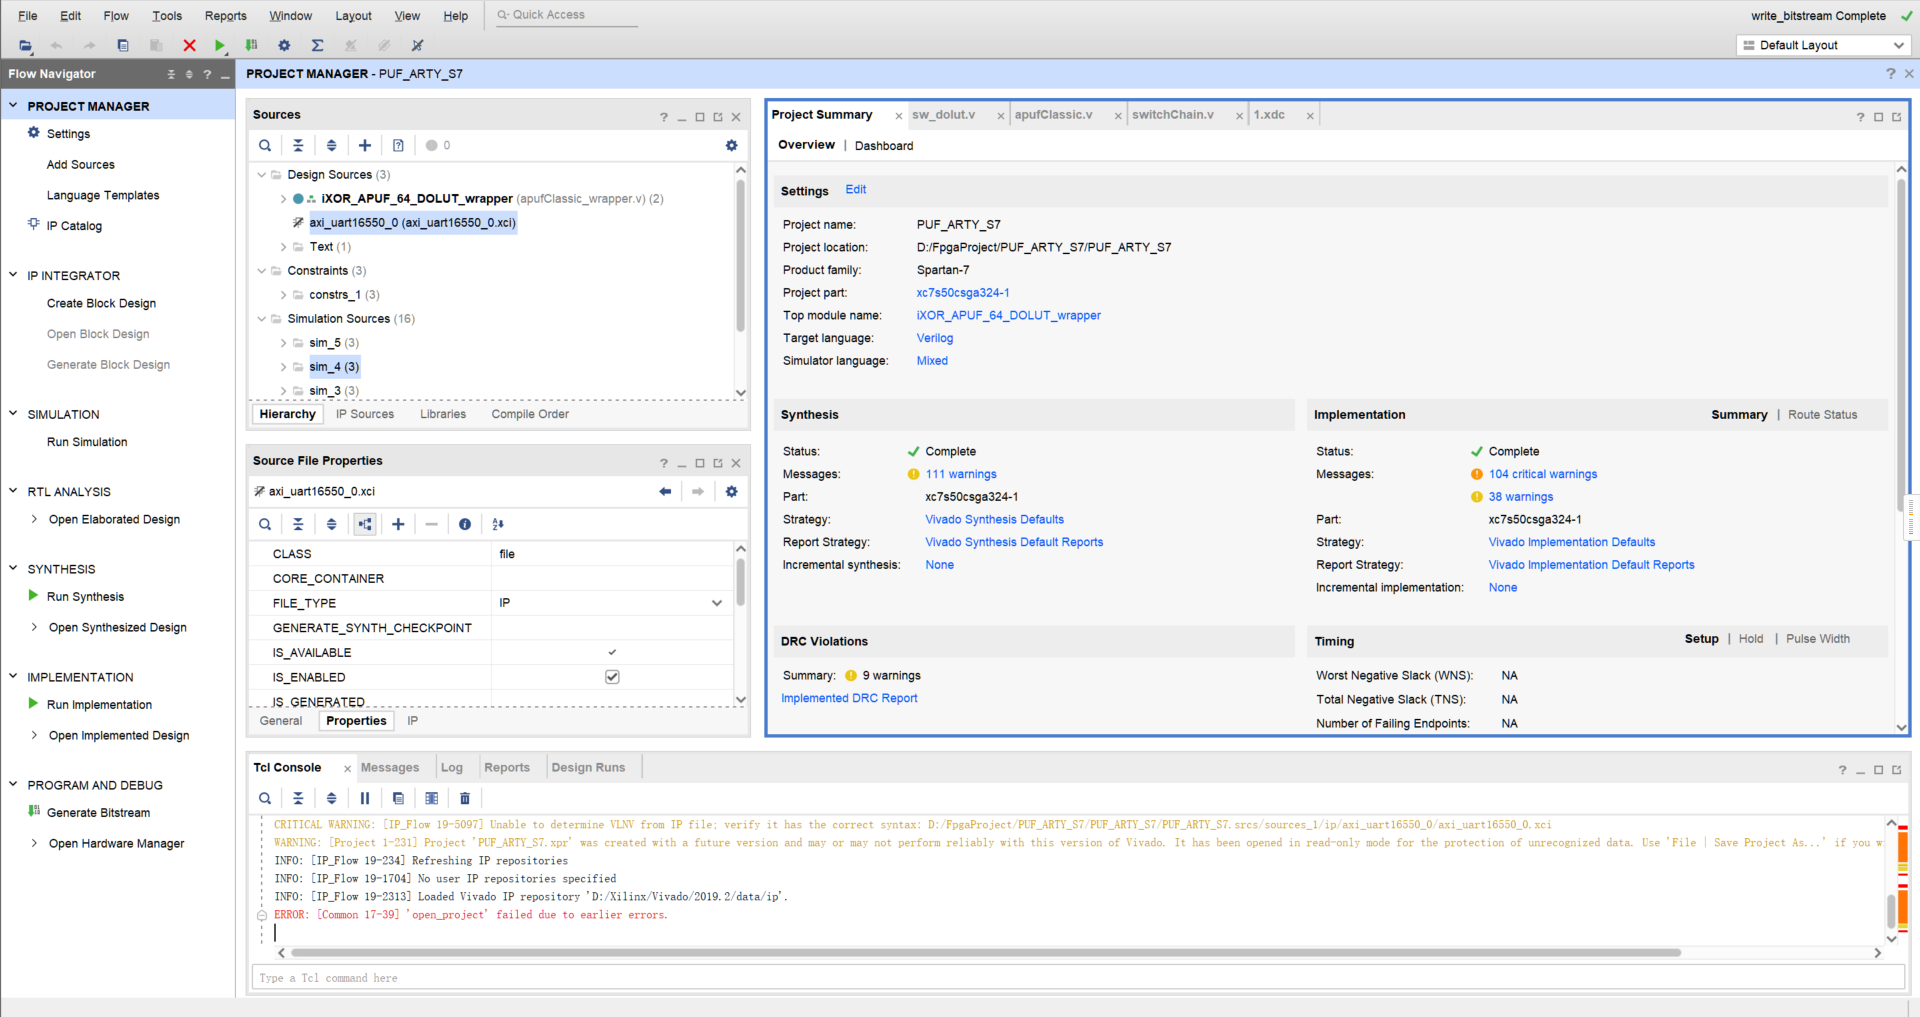Click the Tcl Console horizontal scrollbar

[985, 953]
